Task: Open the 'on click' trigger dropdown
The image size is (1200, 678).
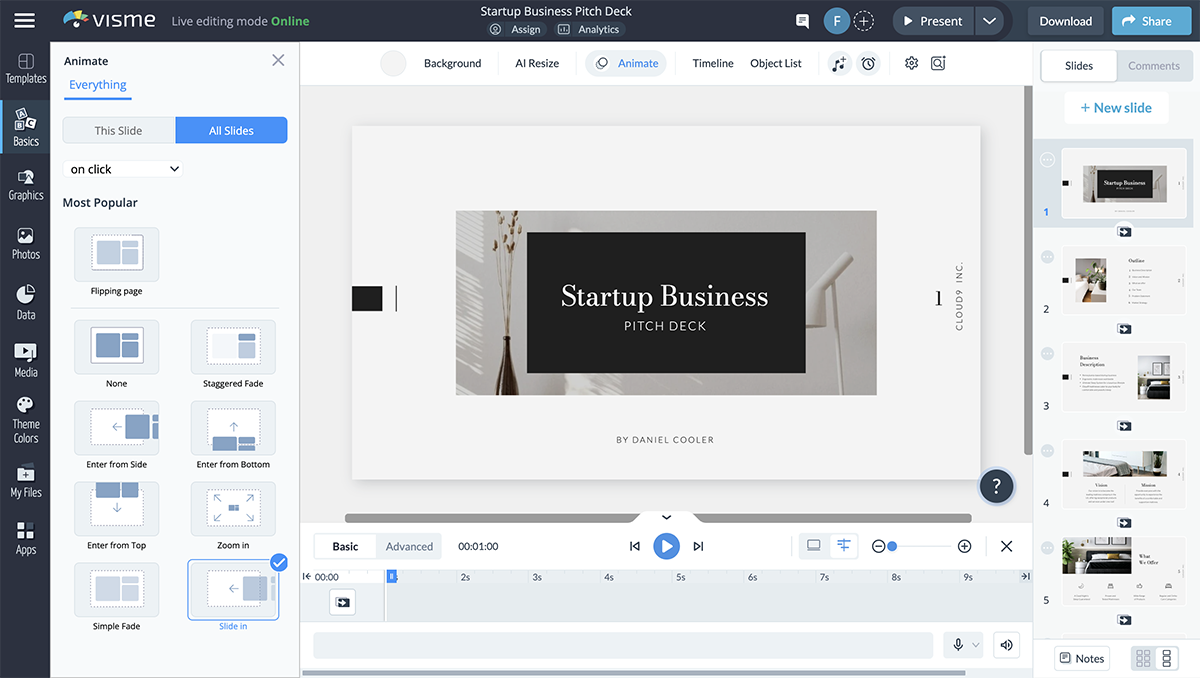Action: 122,168
